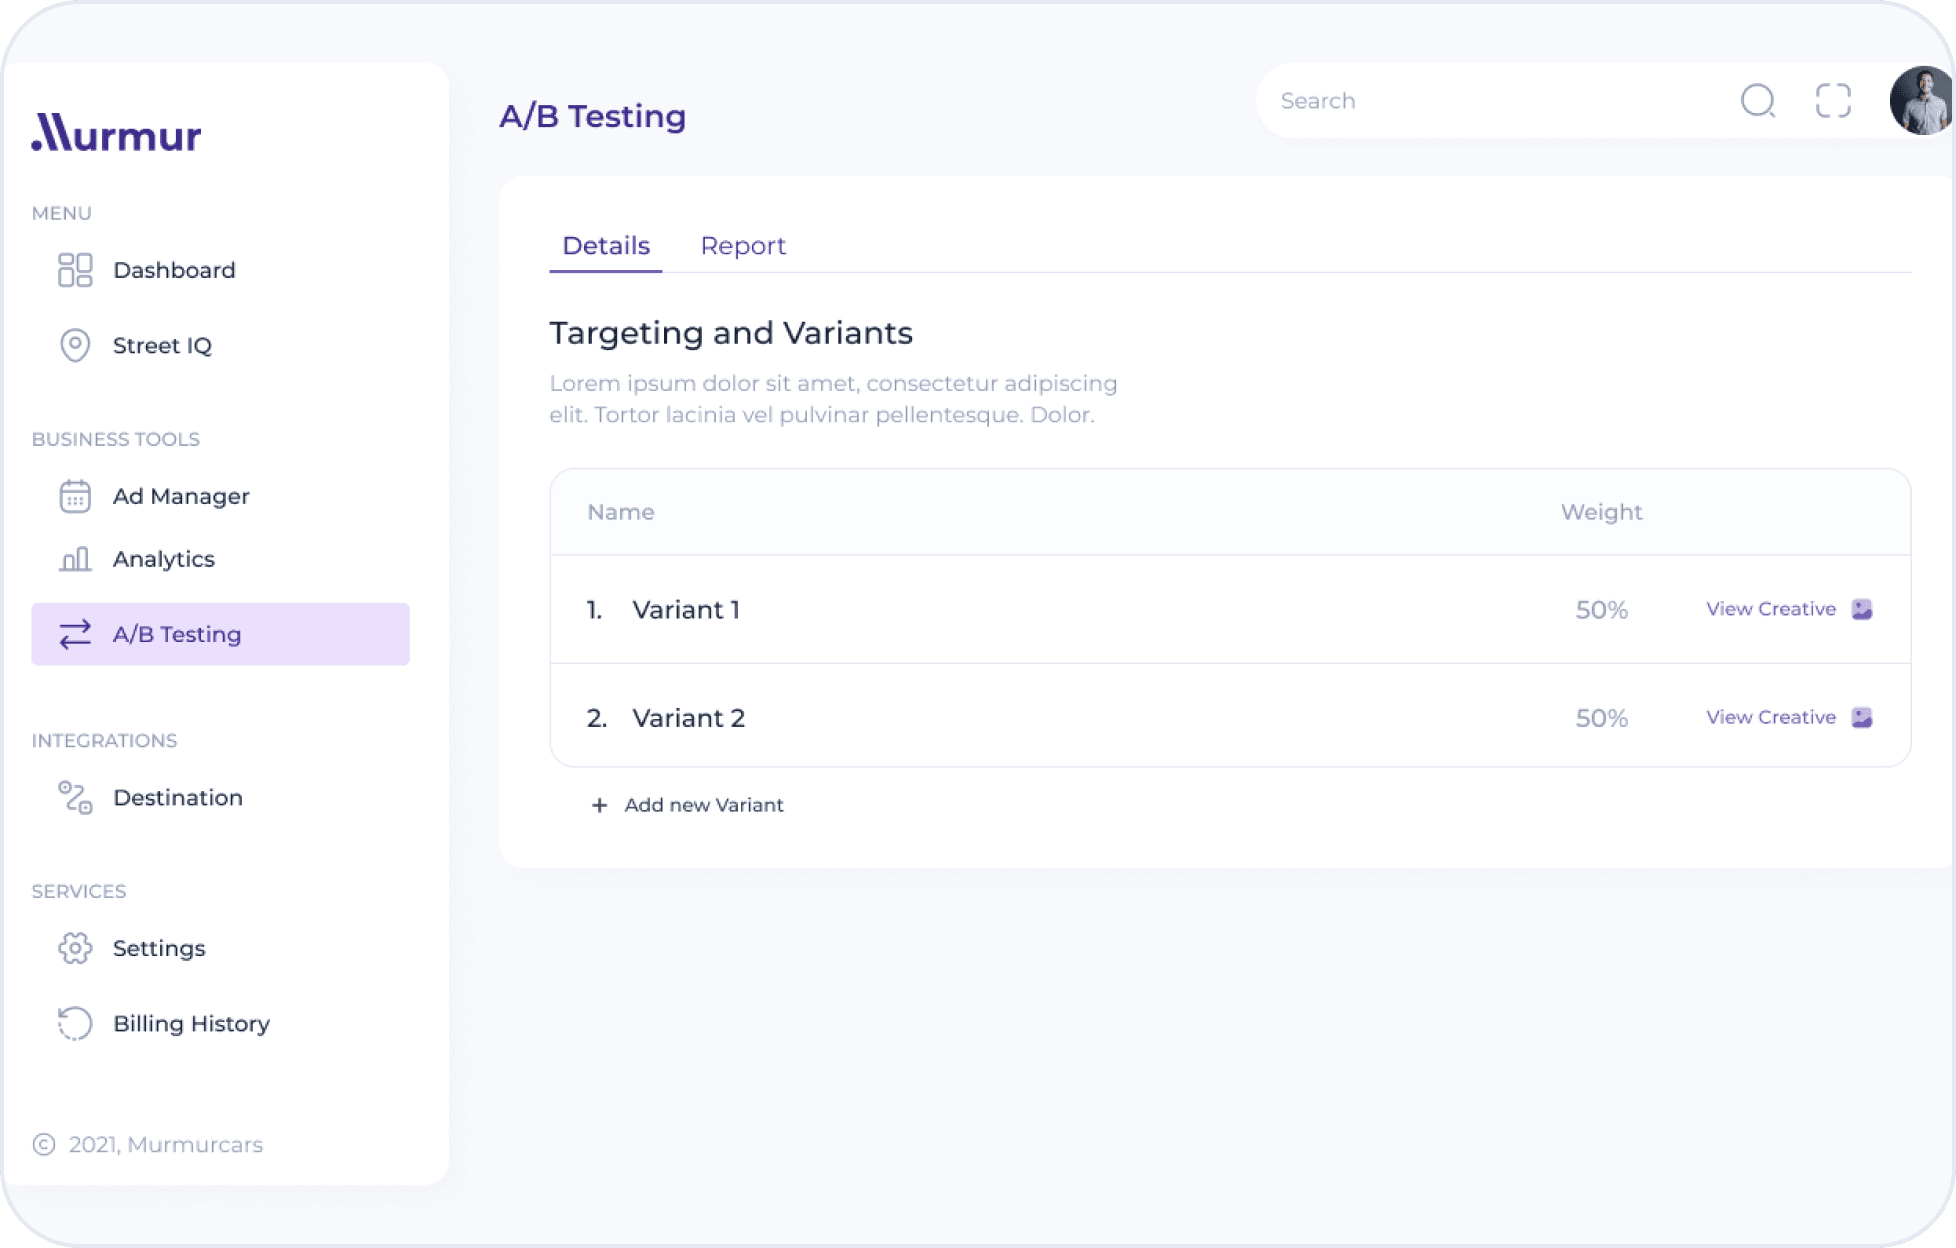View Creative for Variant 1

pos(1770,609)
